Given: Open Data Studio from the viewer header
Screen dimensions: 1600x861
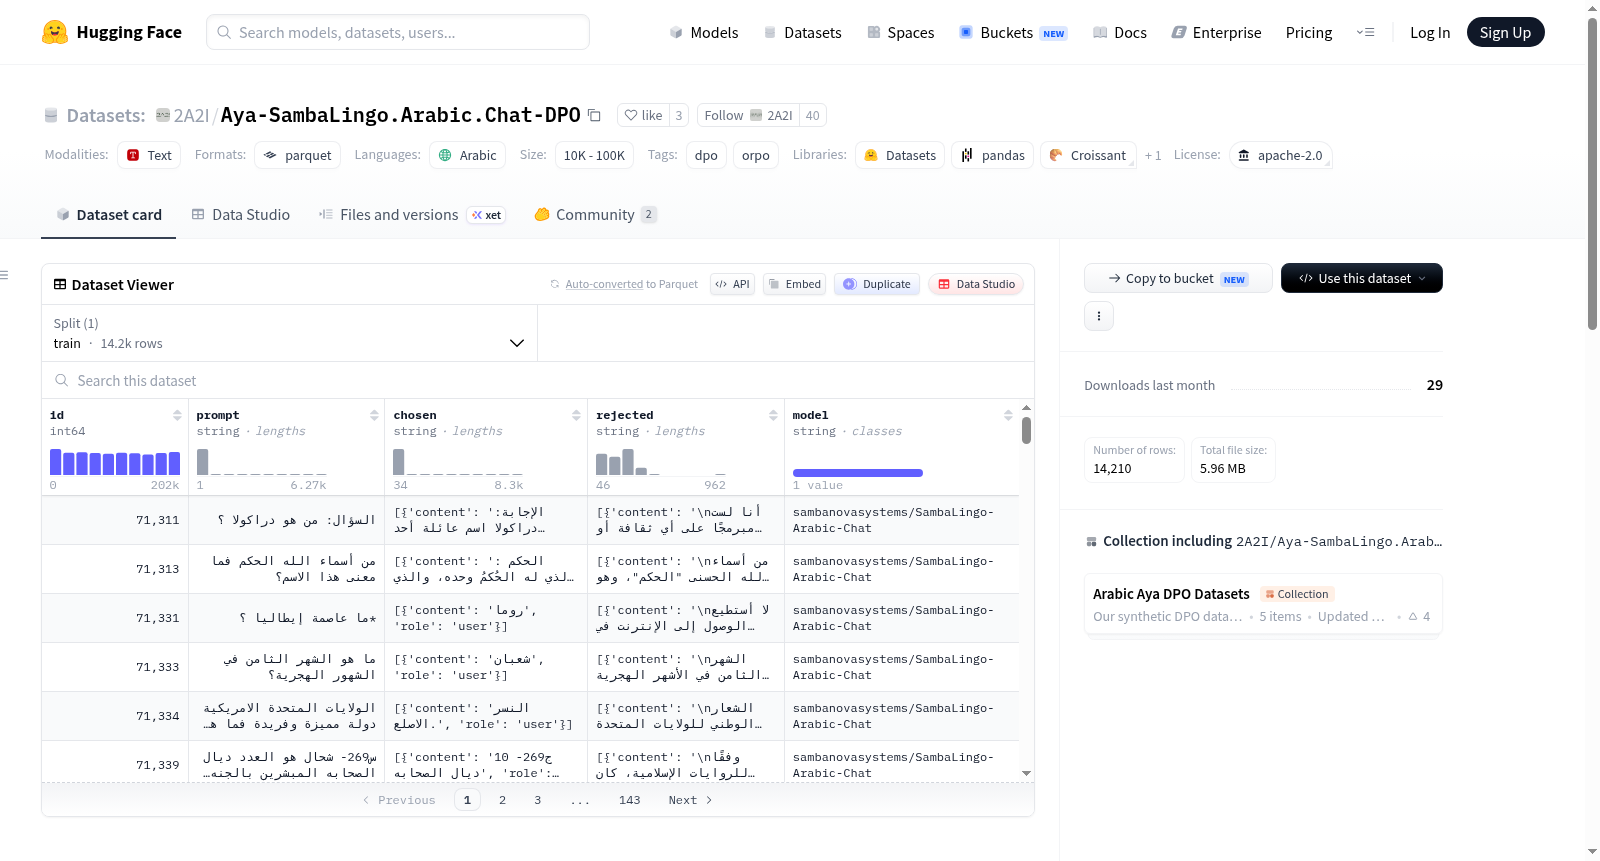Looking at the screenshot, I should [976, 284].
